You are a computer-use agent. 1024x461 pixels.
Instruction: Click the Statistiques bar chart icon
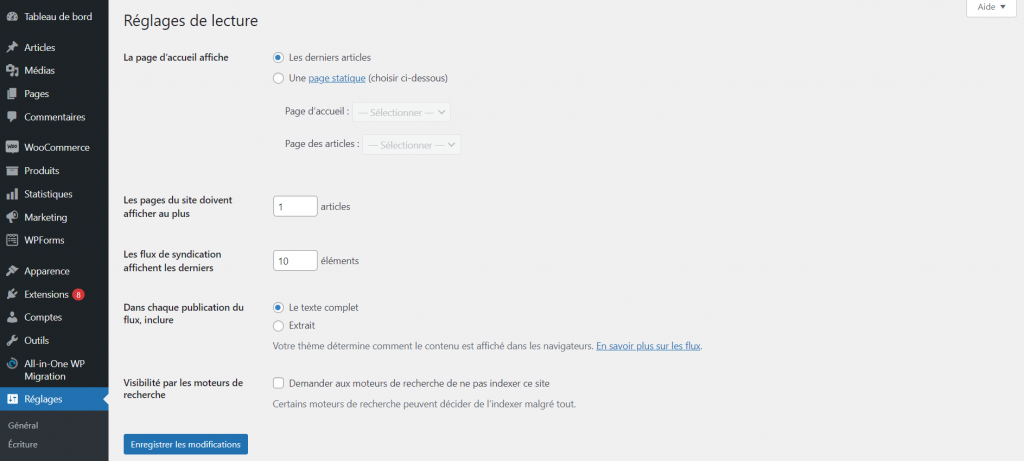coord(11,194)
